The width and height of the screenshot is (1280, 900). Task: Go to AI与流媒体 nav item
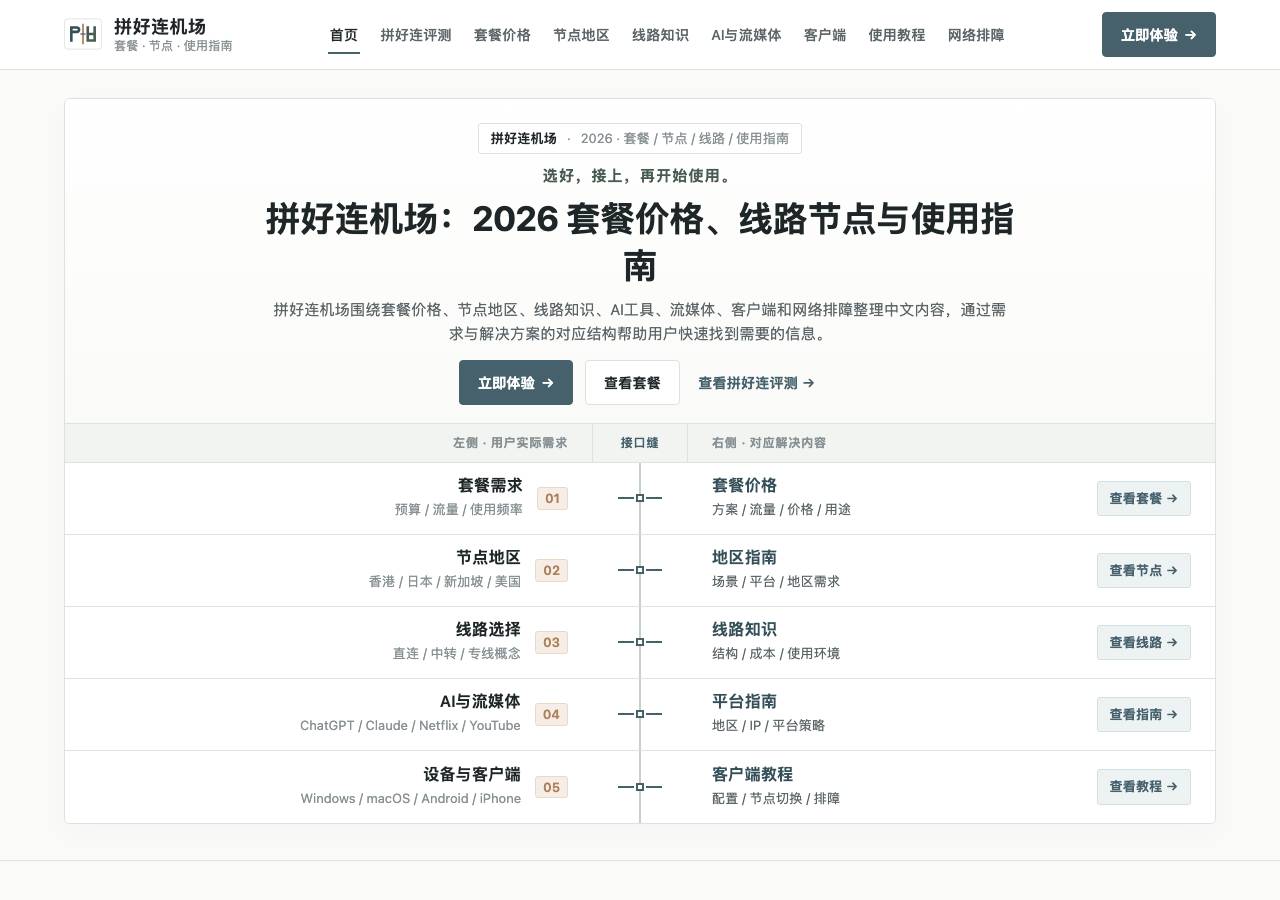point(746,35)
